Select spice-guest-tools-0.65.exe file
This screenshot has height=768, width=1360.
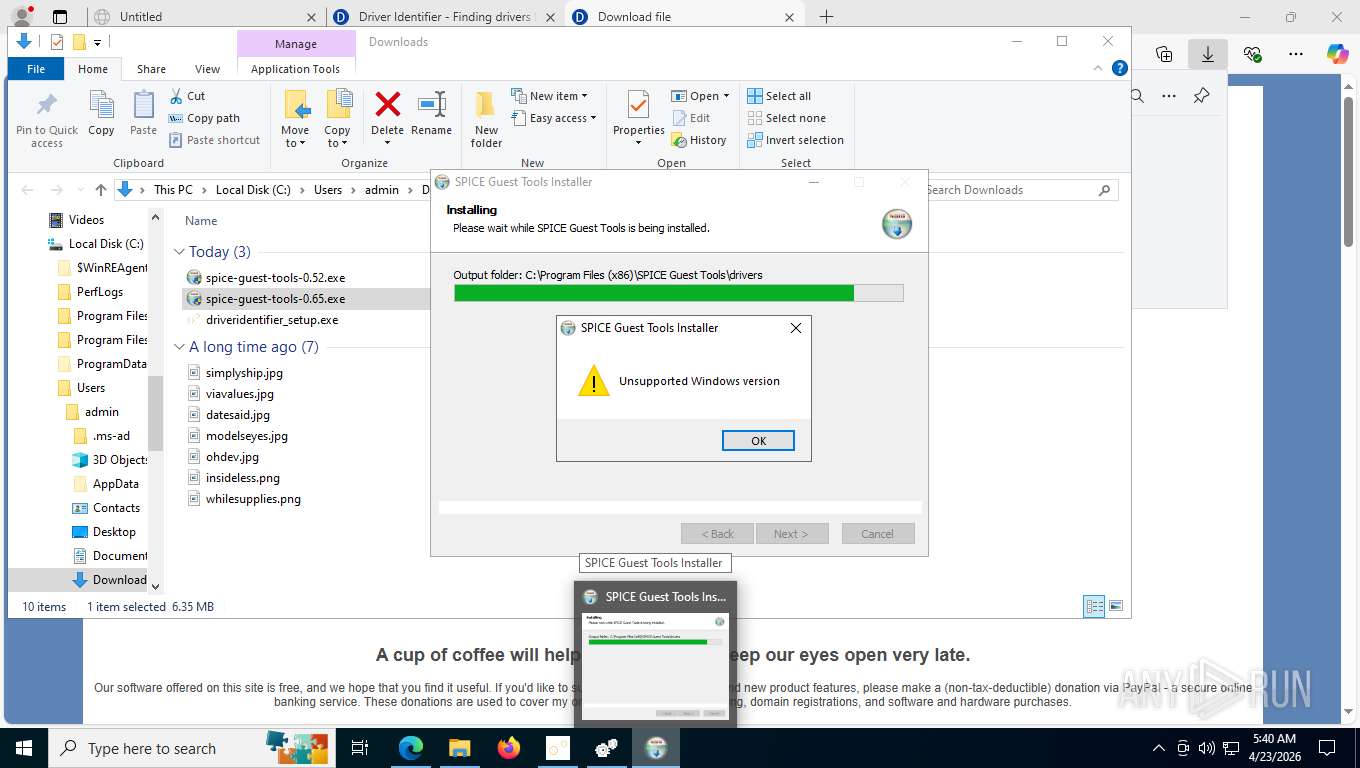(x=275, y=298)
